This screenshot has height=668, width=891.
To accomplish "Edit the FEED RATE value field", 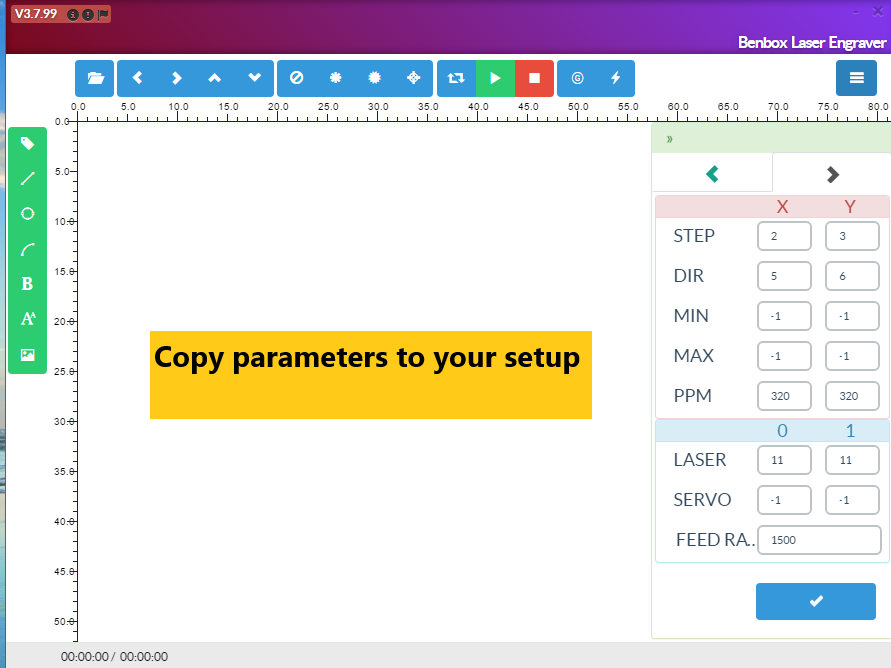I will 819,540.
